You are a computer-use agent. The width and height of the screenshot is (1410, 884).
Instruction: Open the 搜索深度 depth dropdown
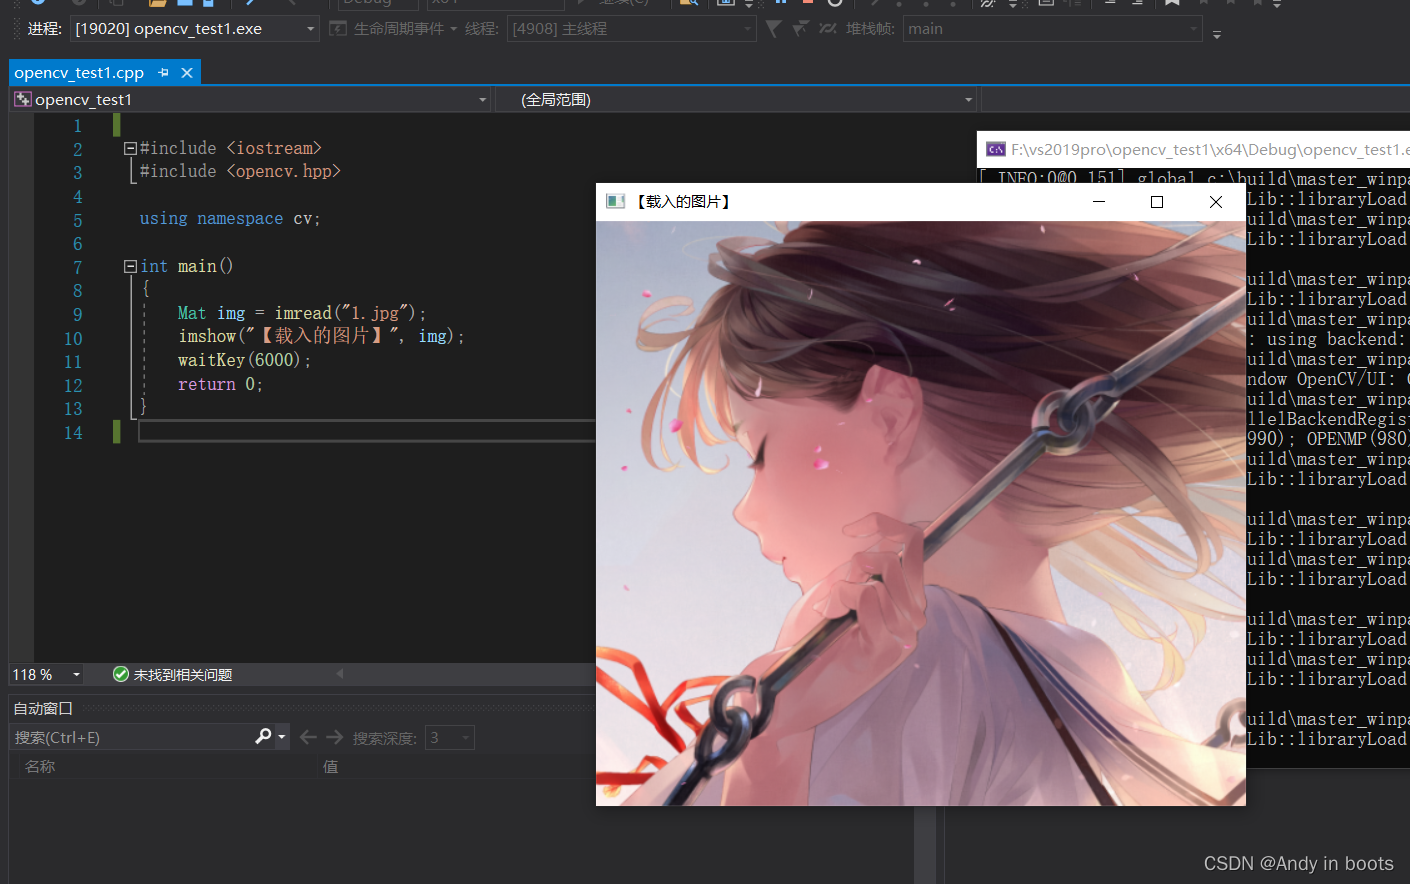point(466,738)
